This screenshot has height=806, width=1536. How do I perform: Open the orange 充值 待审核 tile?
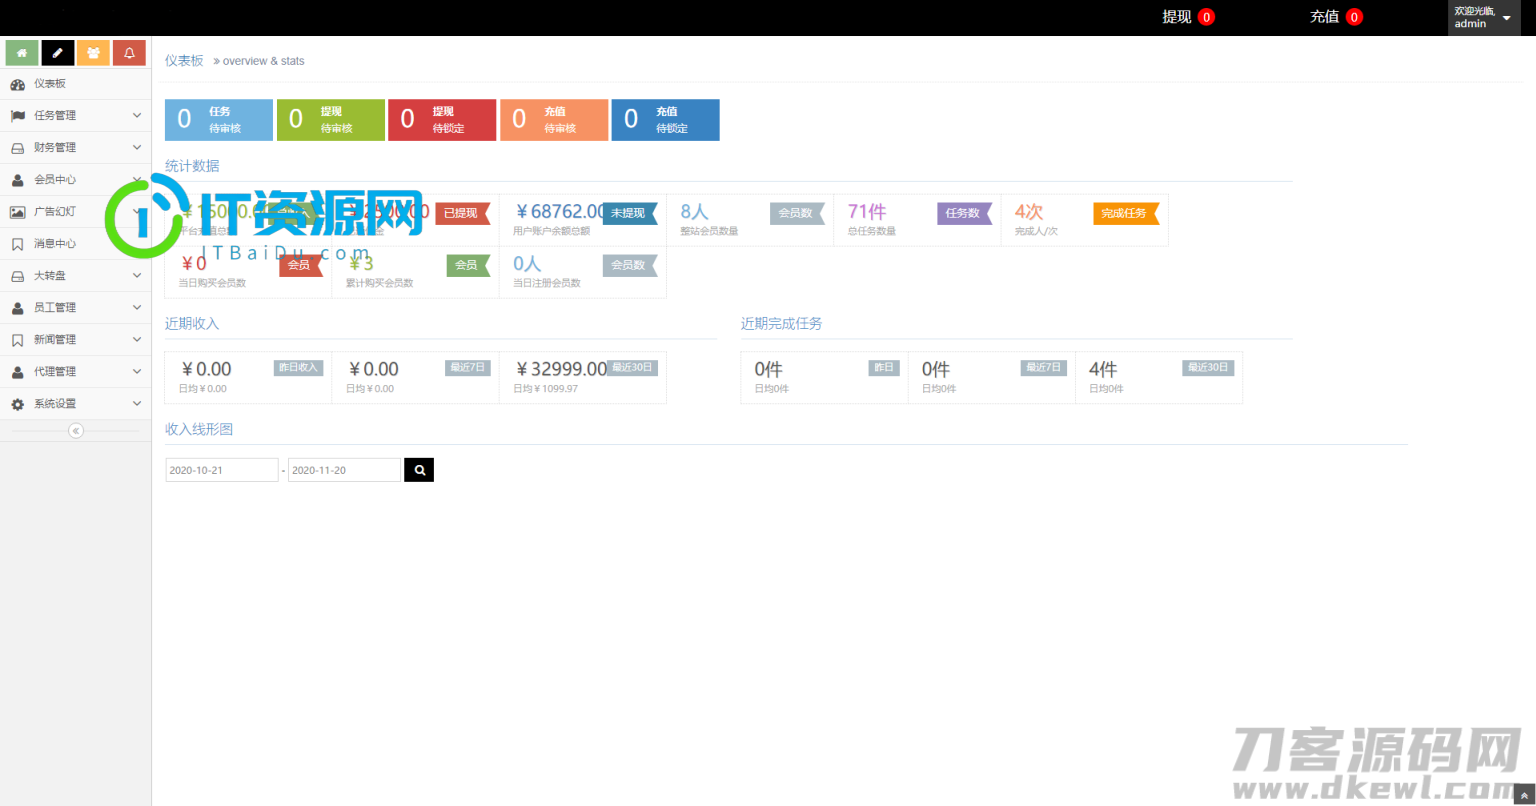click(554, 120)
